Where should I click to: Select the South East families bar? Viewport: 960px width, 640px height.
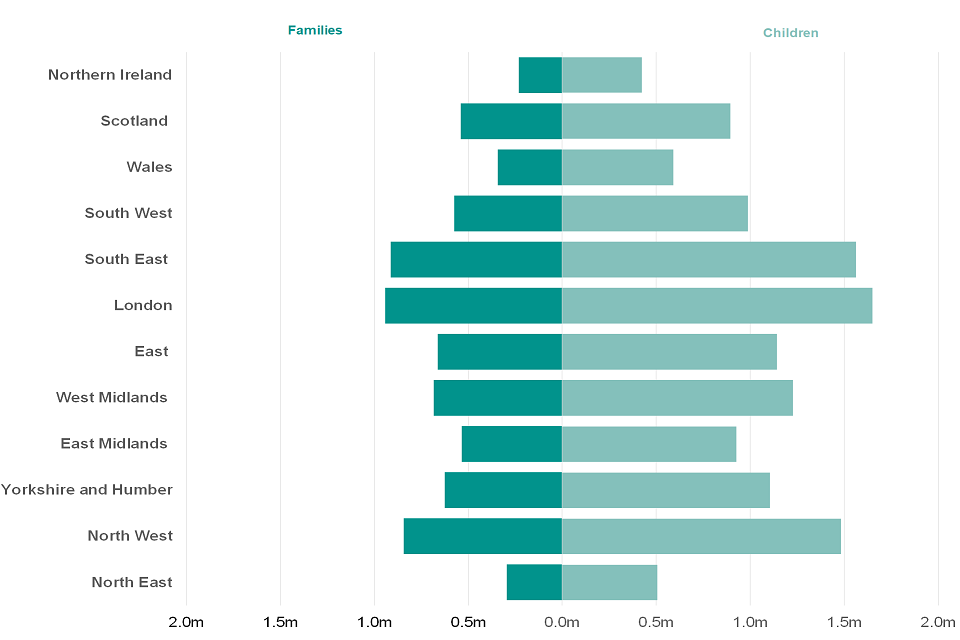pyautogui.click(x=476, y=260)
